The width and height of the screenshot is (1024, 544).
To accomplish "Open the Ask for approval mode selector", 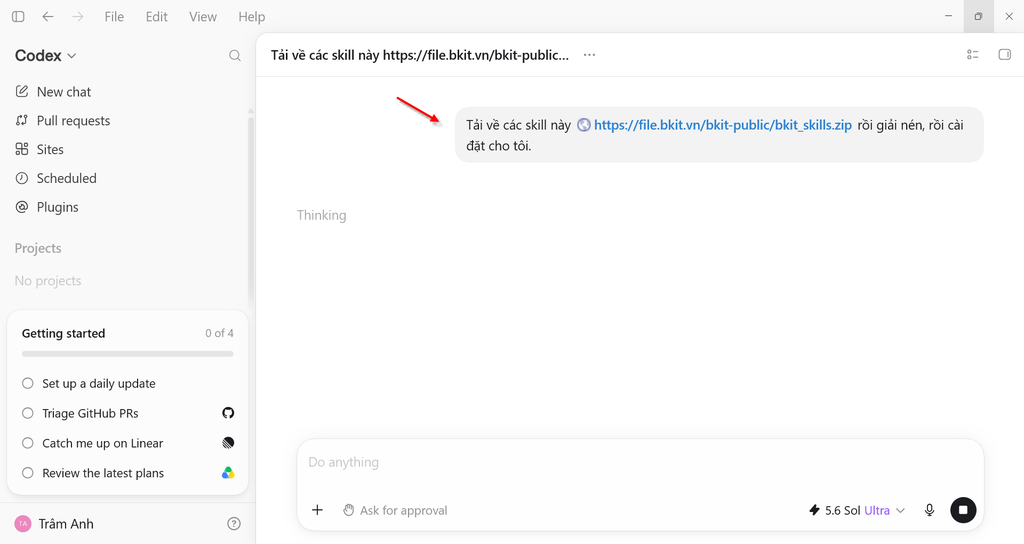I will (x=396, y=510).
